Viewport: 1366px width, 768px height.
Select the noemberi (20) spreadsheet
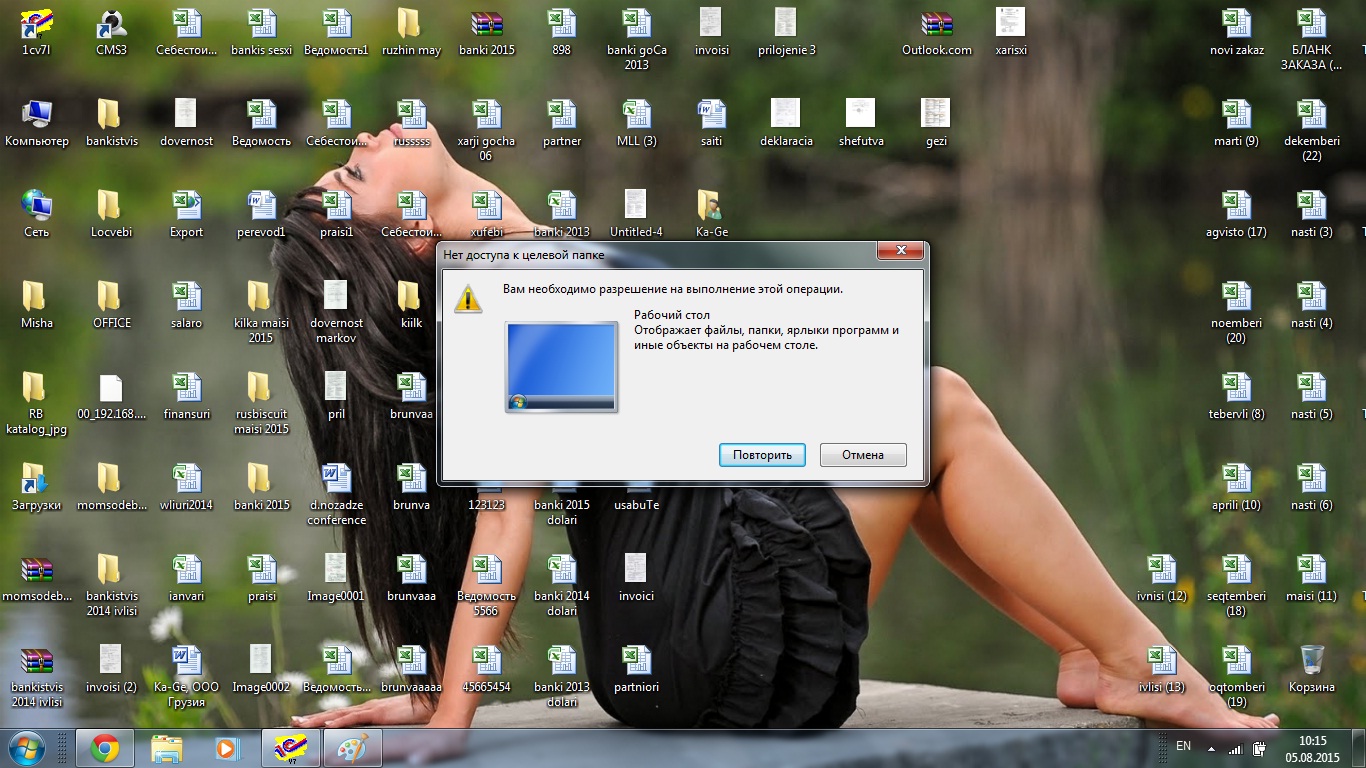click(1237, 312)
